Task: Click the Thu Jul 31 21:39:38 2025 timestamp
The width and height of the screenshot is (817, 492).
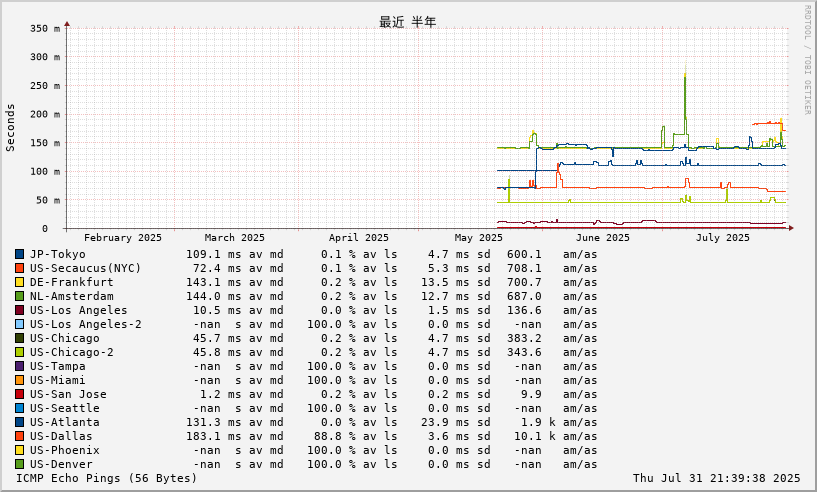Action: click(716, 478)
